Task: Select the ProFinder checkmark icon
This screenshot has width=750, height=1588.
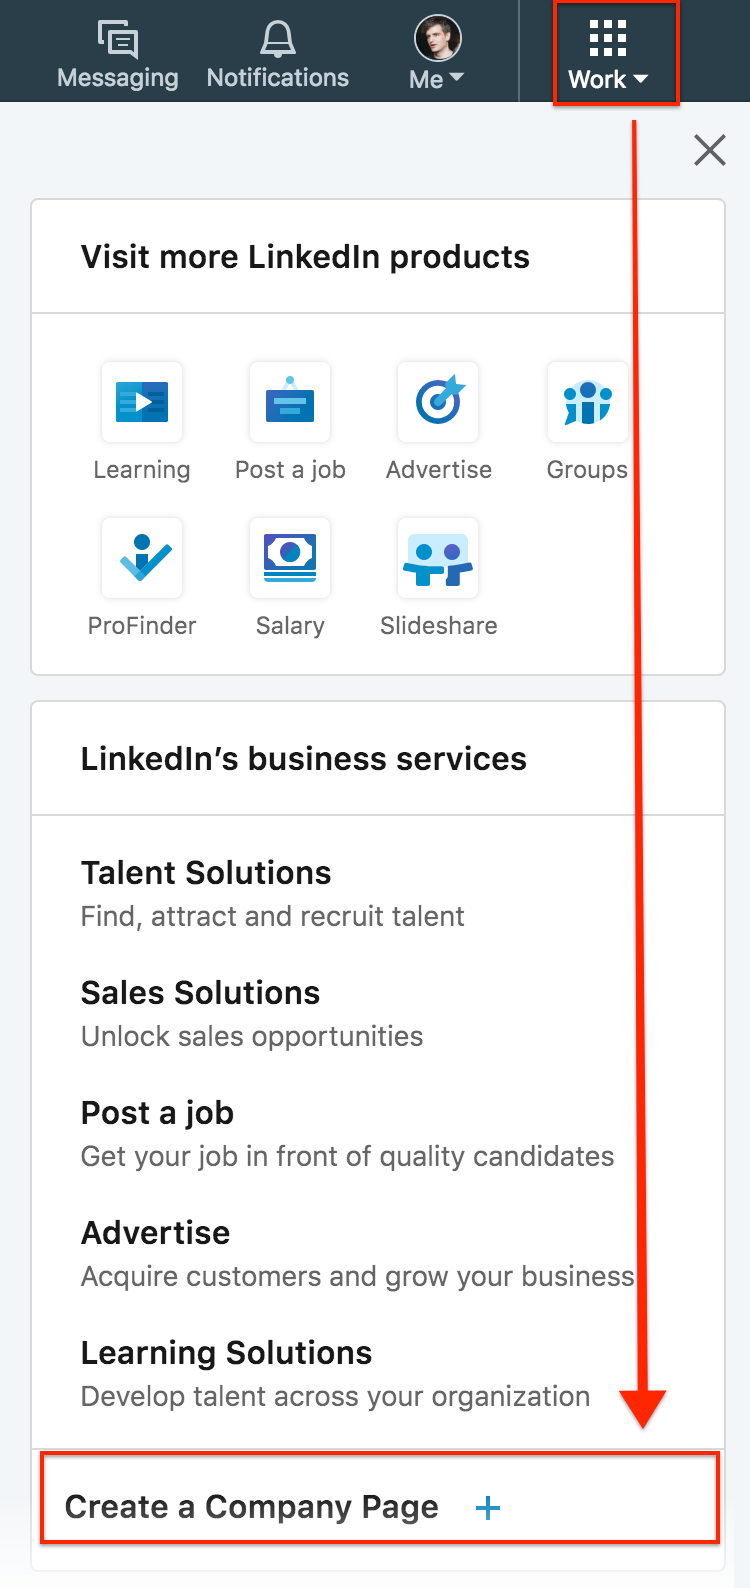Action: pos(141,558)
